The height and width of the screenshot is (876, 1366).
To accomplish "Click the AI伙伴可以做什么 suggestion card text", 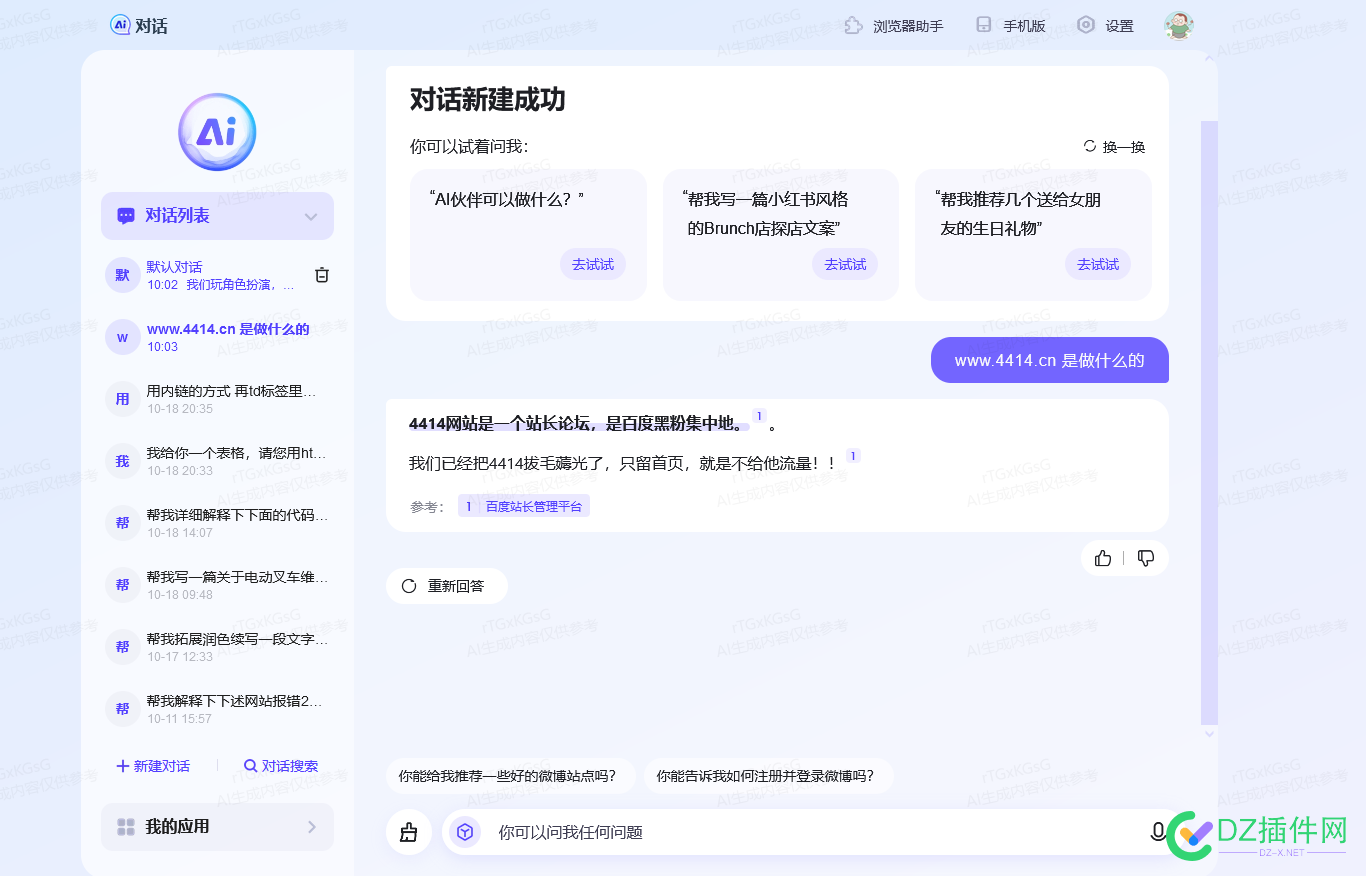I will point(506,199).
